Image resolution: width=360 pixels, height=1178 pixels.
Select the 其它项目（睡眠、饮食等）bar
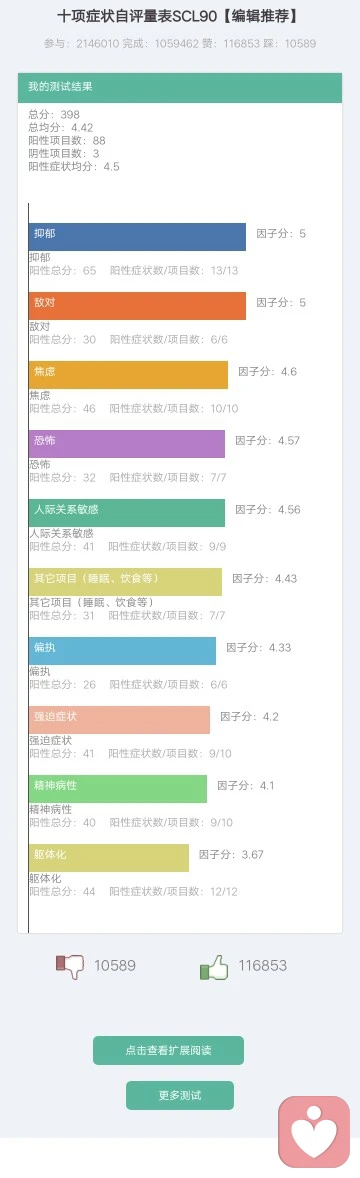pos(126,581)
